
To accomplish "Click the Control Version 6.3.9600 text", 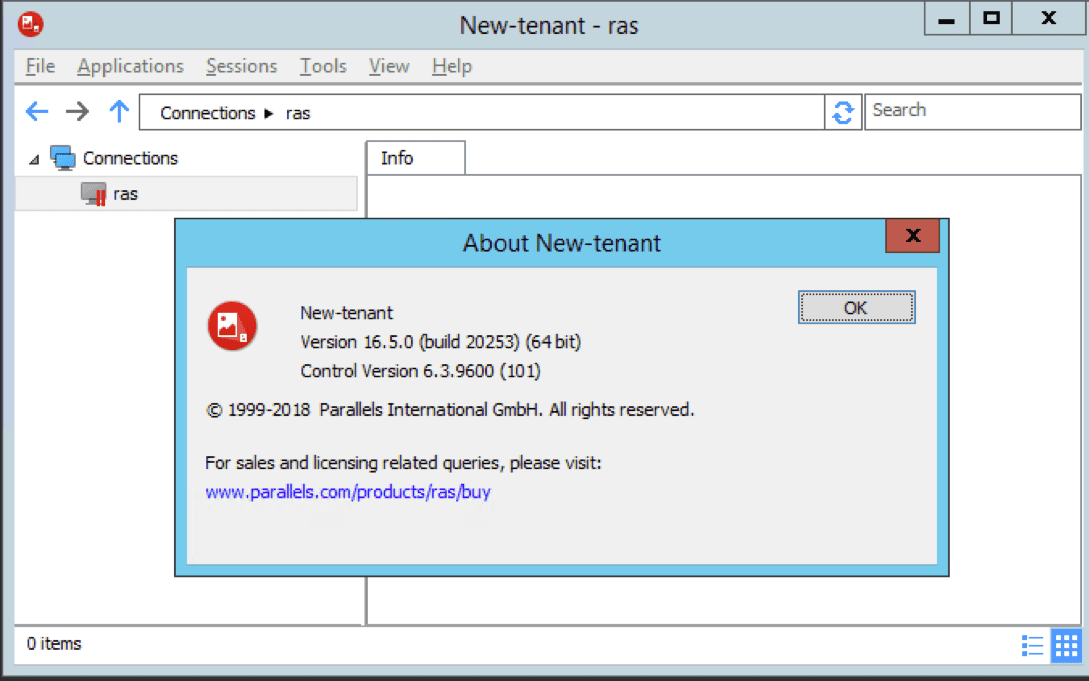I will coord(421,371).
